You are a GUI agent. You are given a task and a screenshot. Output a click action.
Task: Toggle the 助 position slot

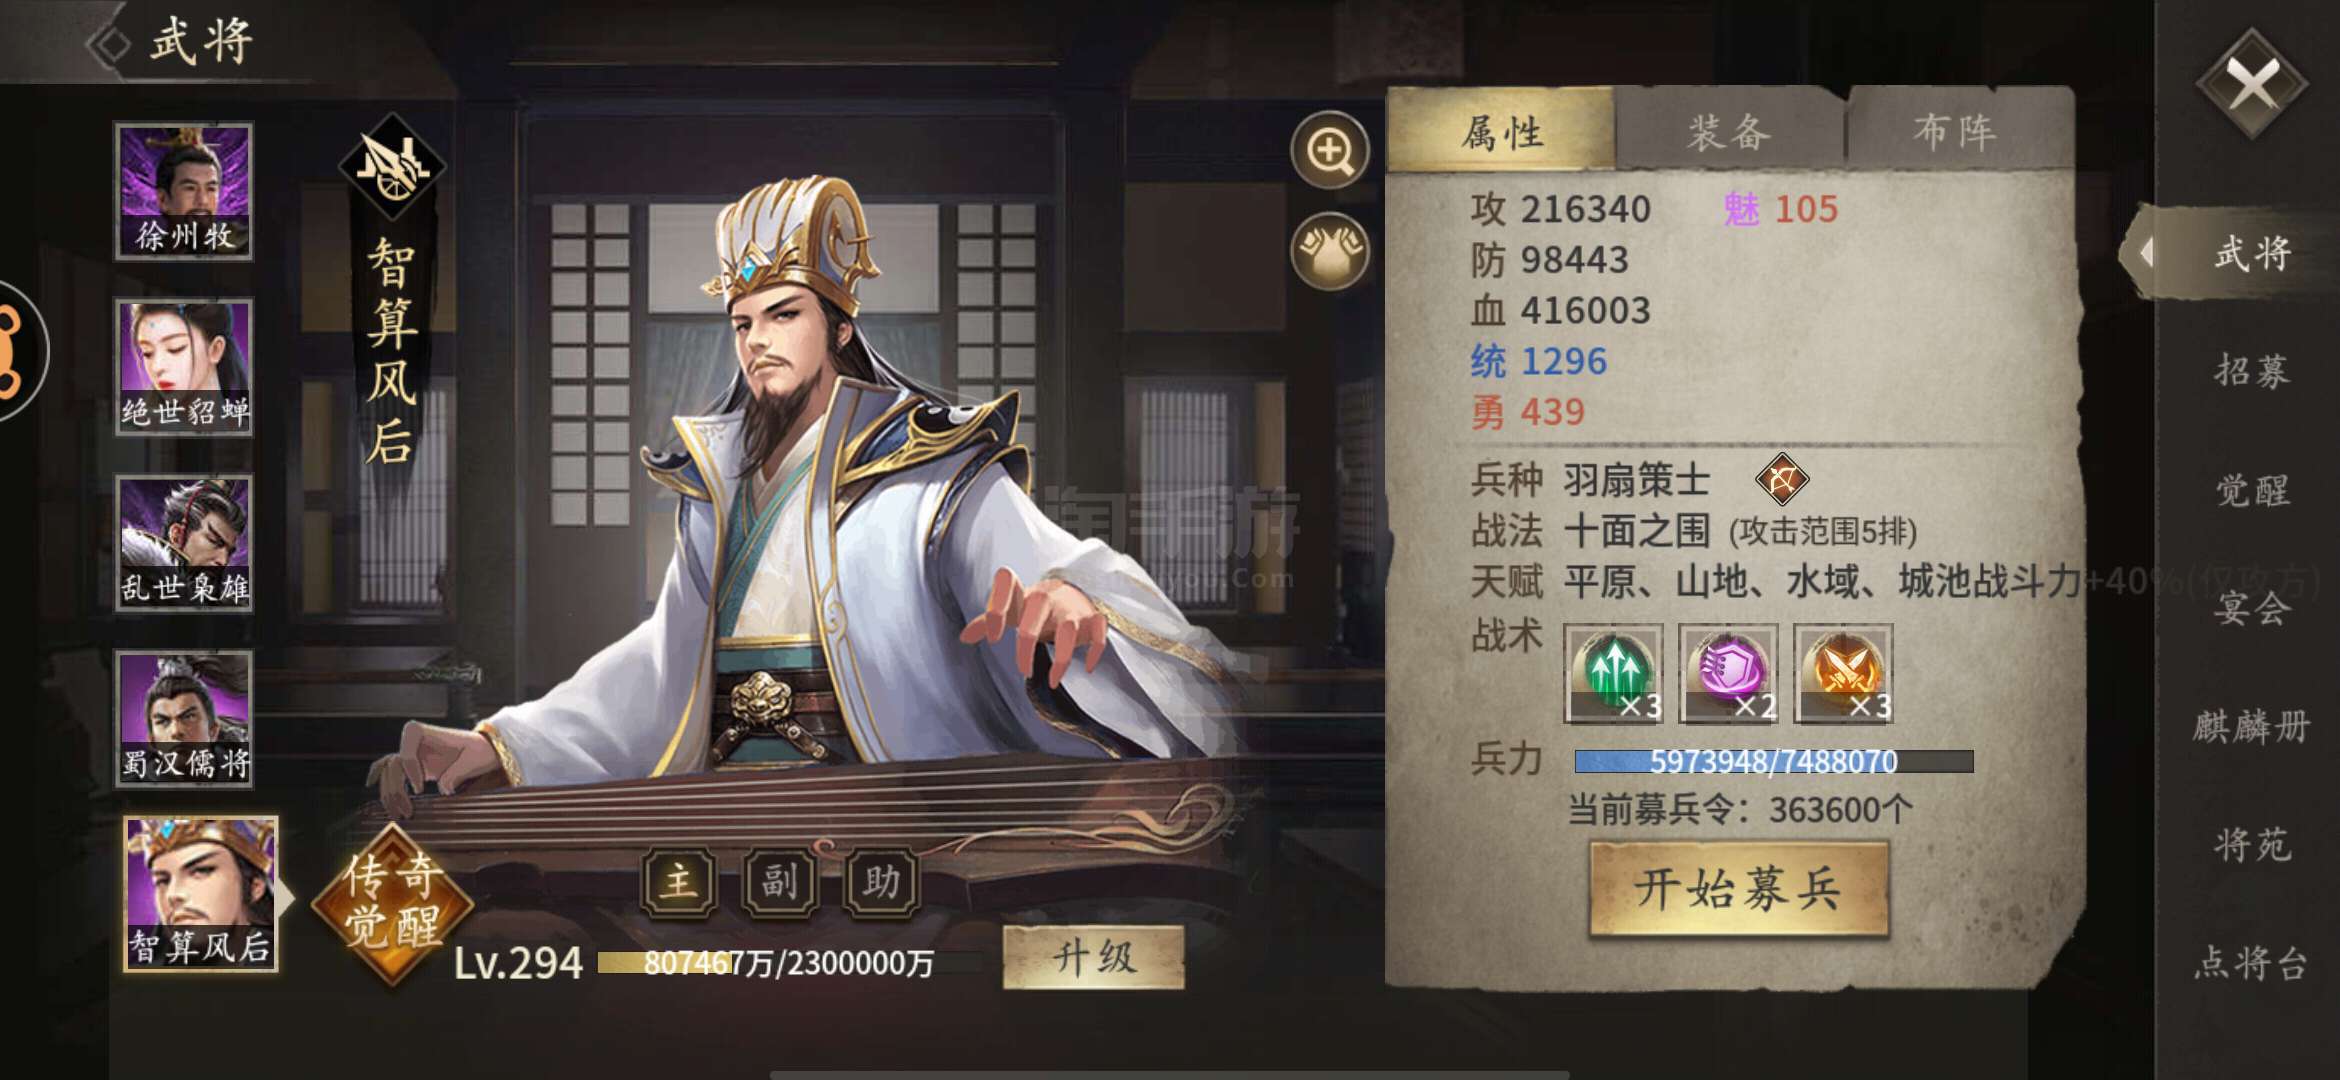(x=882, y=882)
